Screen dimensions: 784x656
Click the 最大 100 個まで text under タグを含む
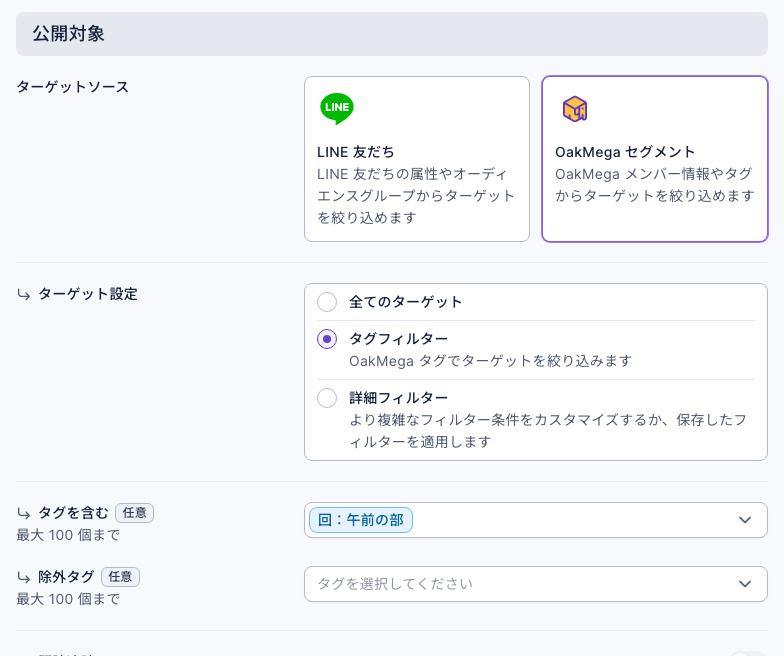click(68, 535)
